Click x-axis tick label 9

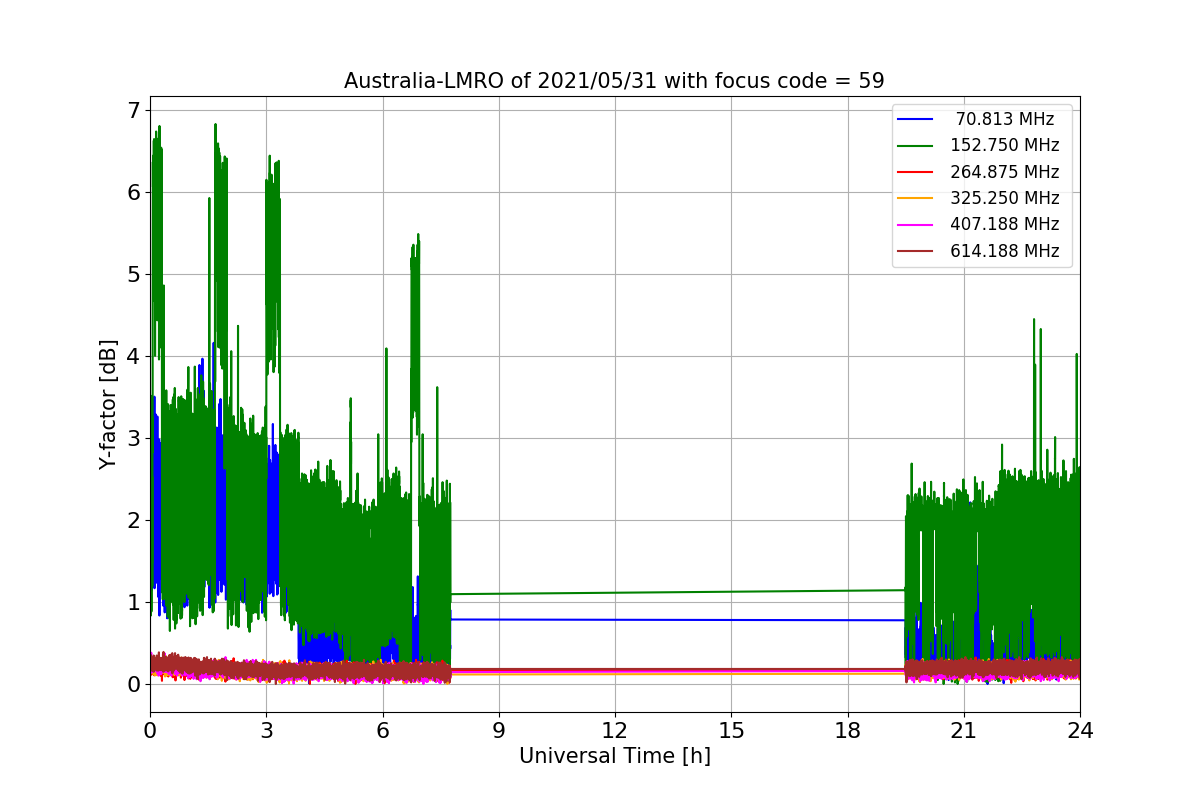(499, 731)
